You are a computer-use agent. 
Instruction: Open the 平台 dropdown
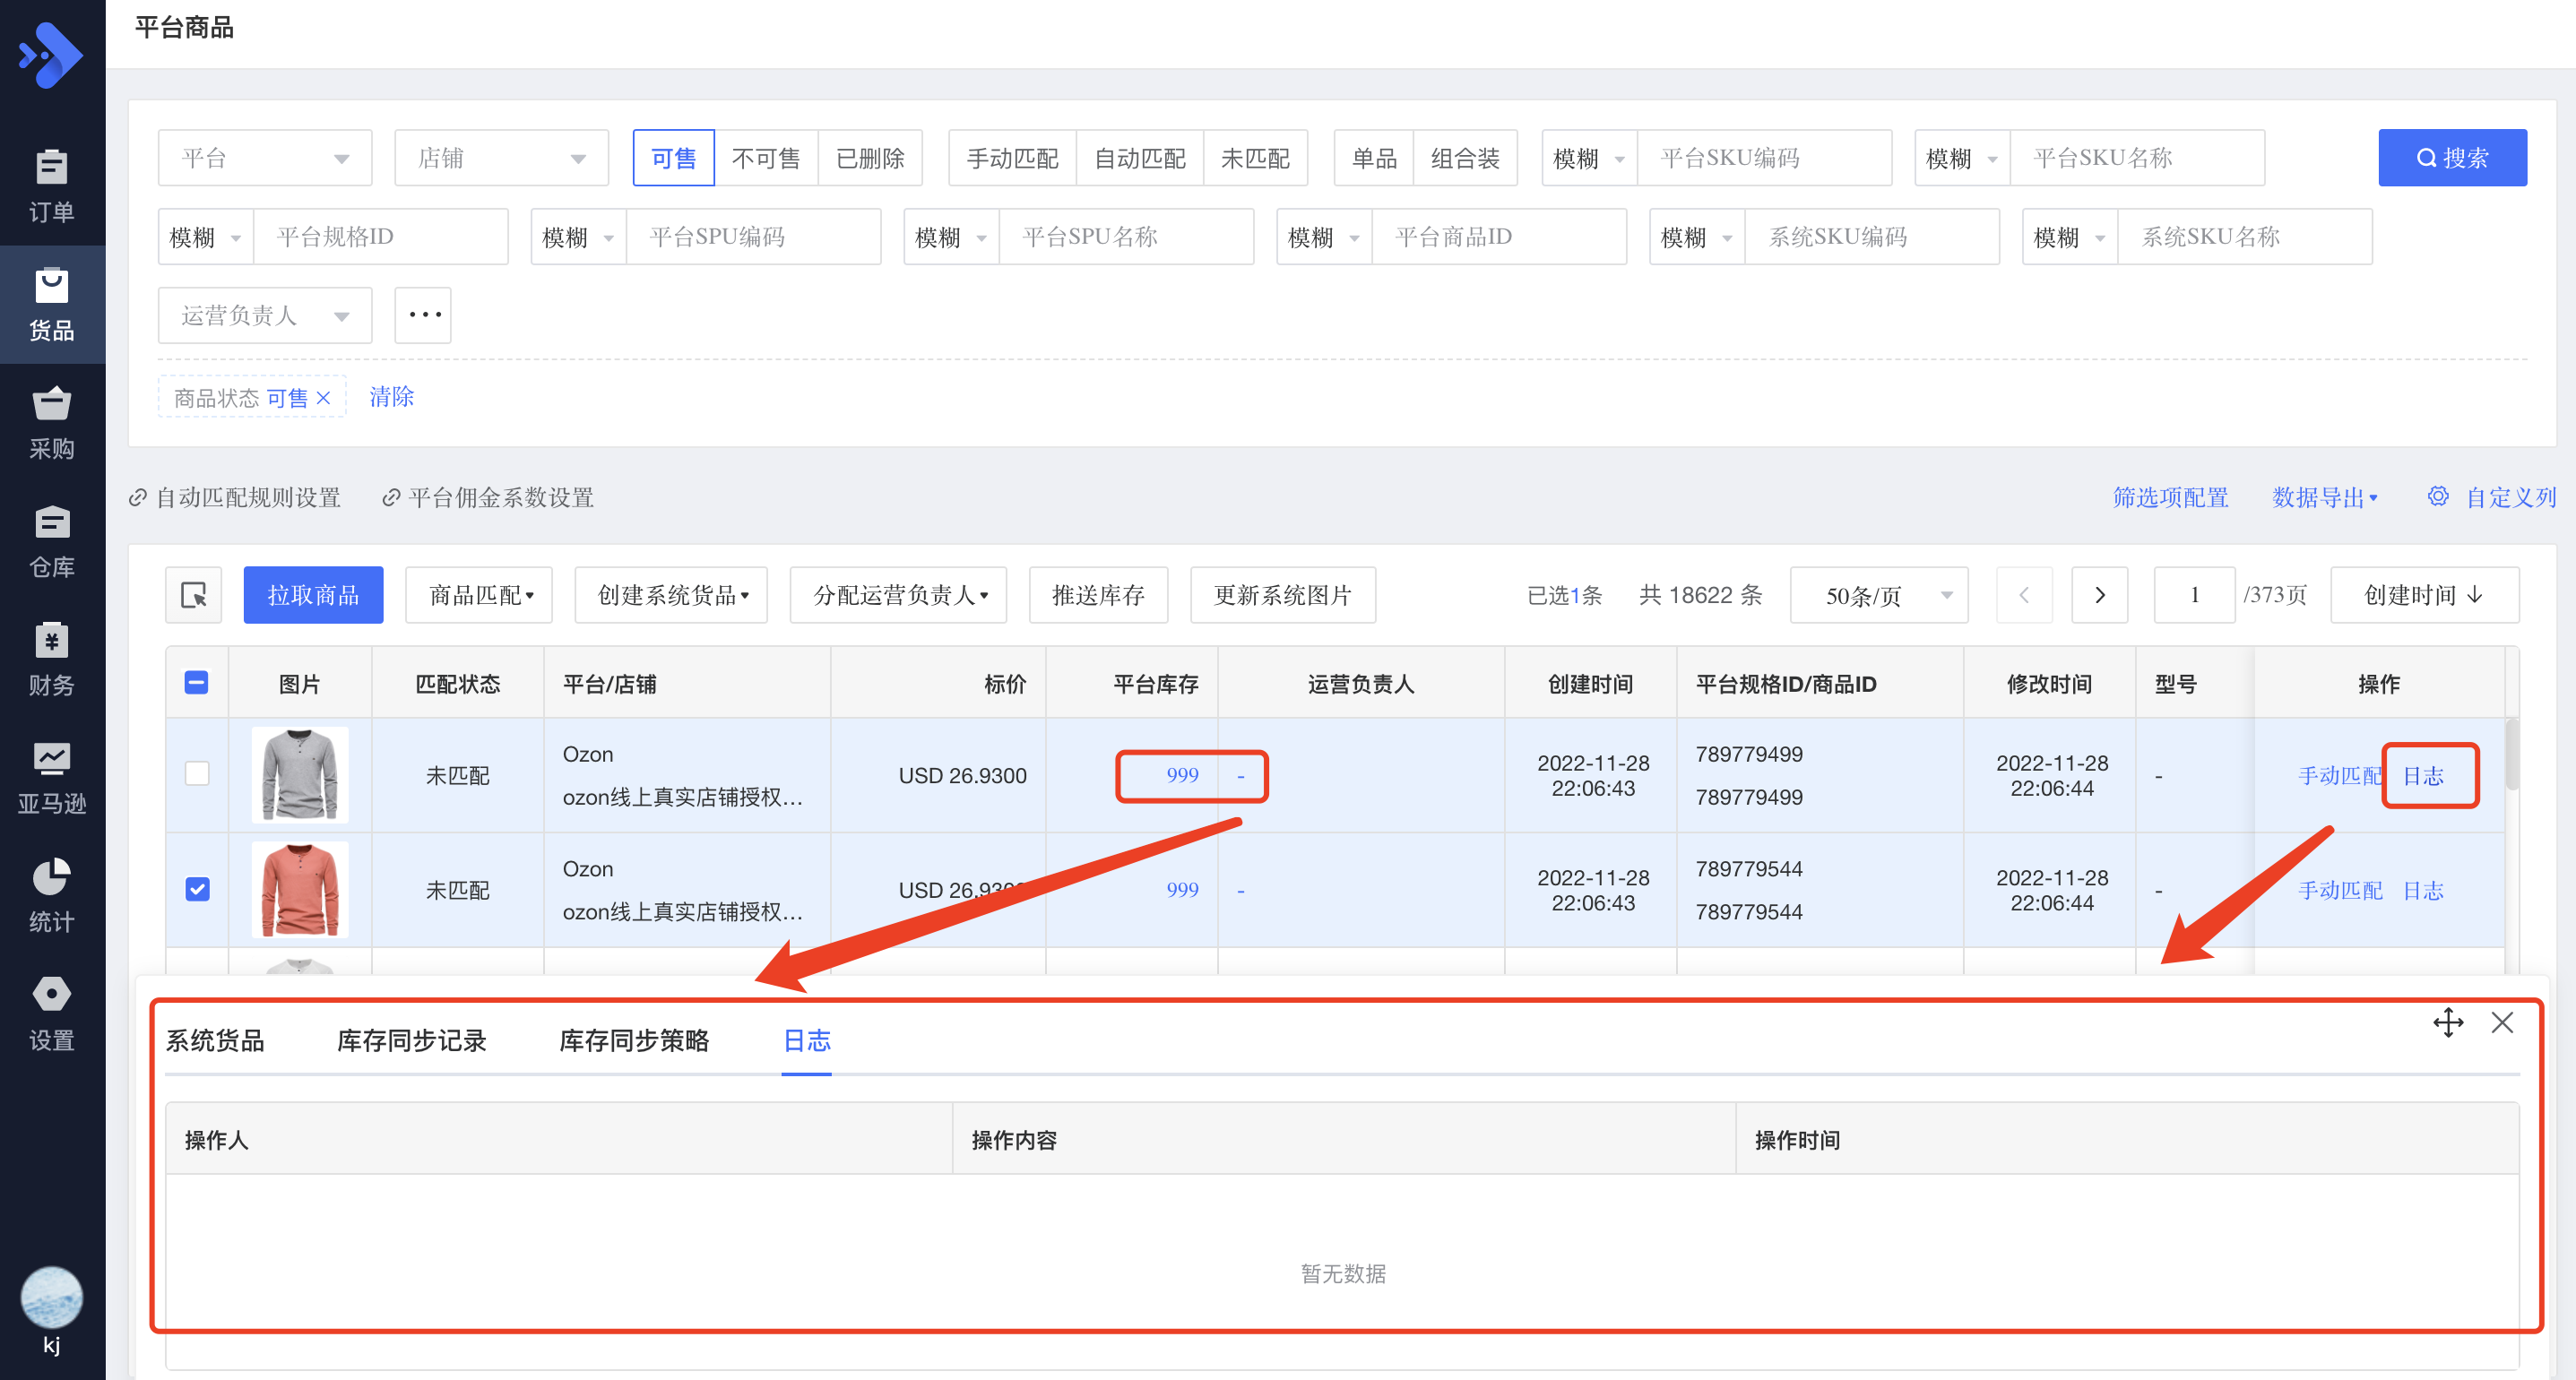[x=265, y=158]
